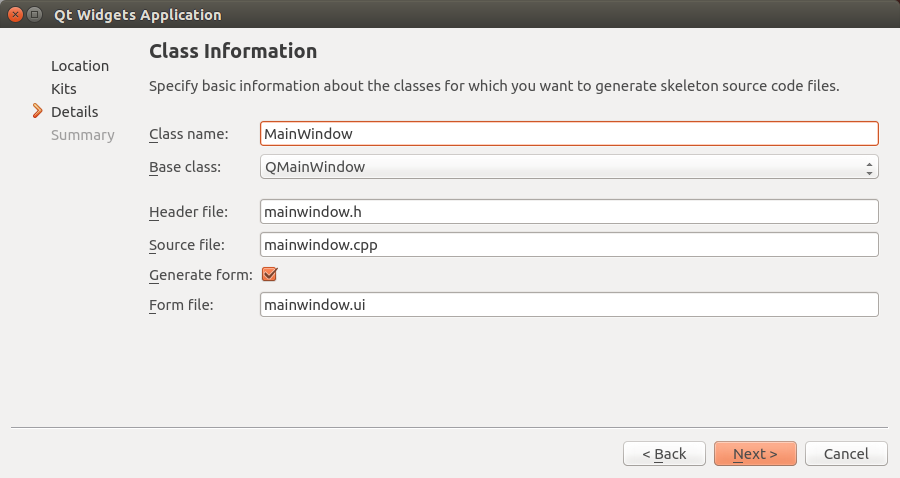The image size is (900, 478).
Task: Click the gray minimize button in title bar
Action: [x=35, y=15]
